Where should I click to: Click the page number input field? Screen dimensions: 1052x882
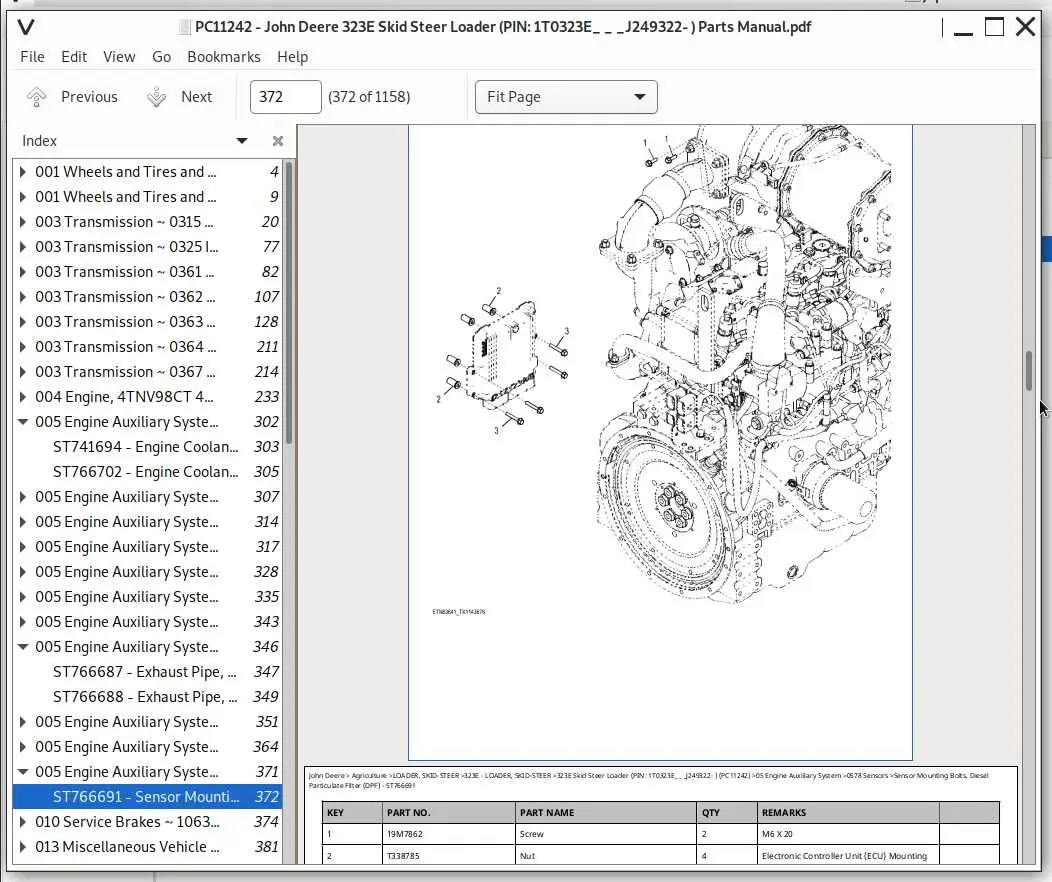click(286, 97)
